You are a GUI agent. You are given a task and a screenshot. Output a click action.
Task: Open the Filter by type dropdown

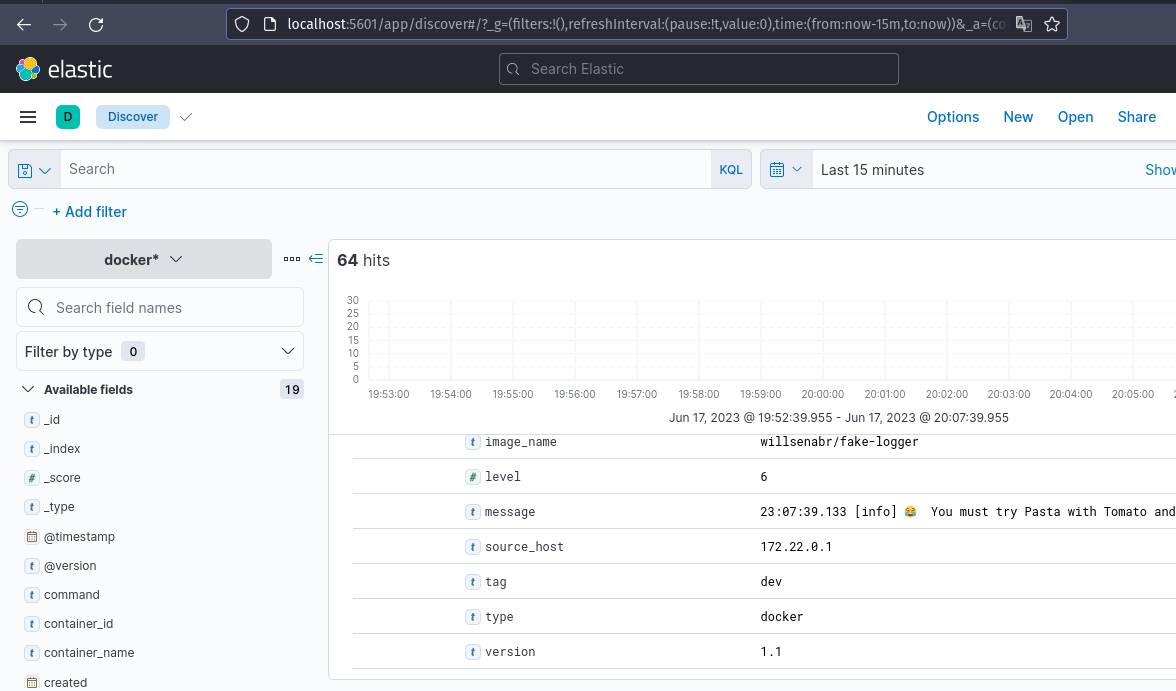coord(159,351)
